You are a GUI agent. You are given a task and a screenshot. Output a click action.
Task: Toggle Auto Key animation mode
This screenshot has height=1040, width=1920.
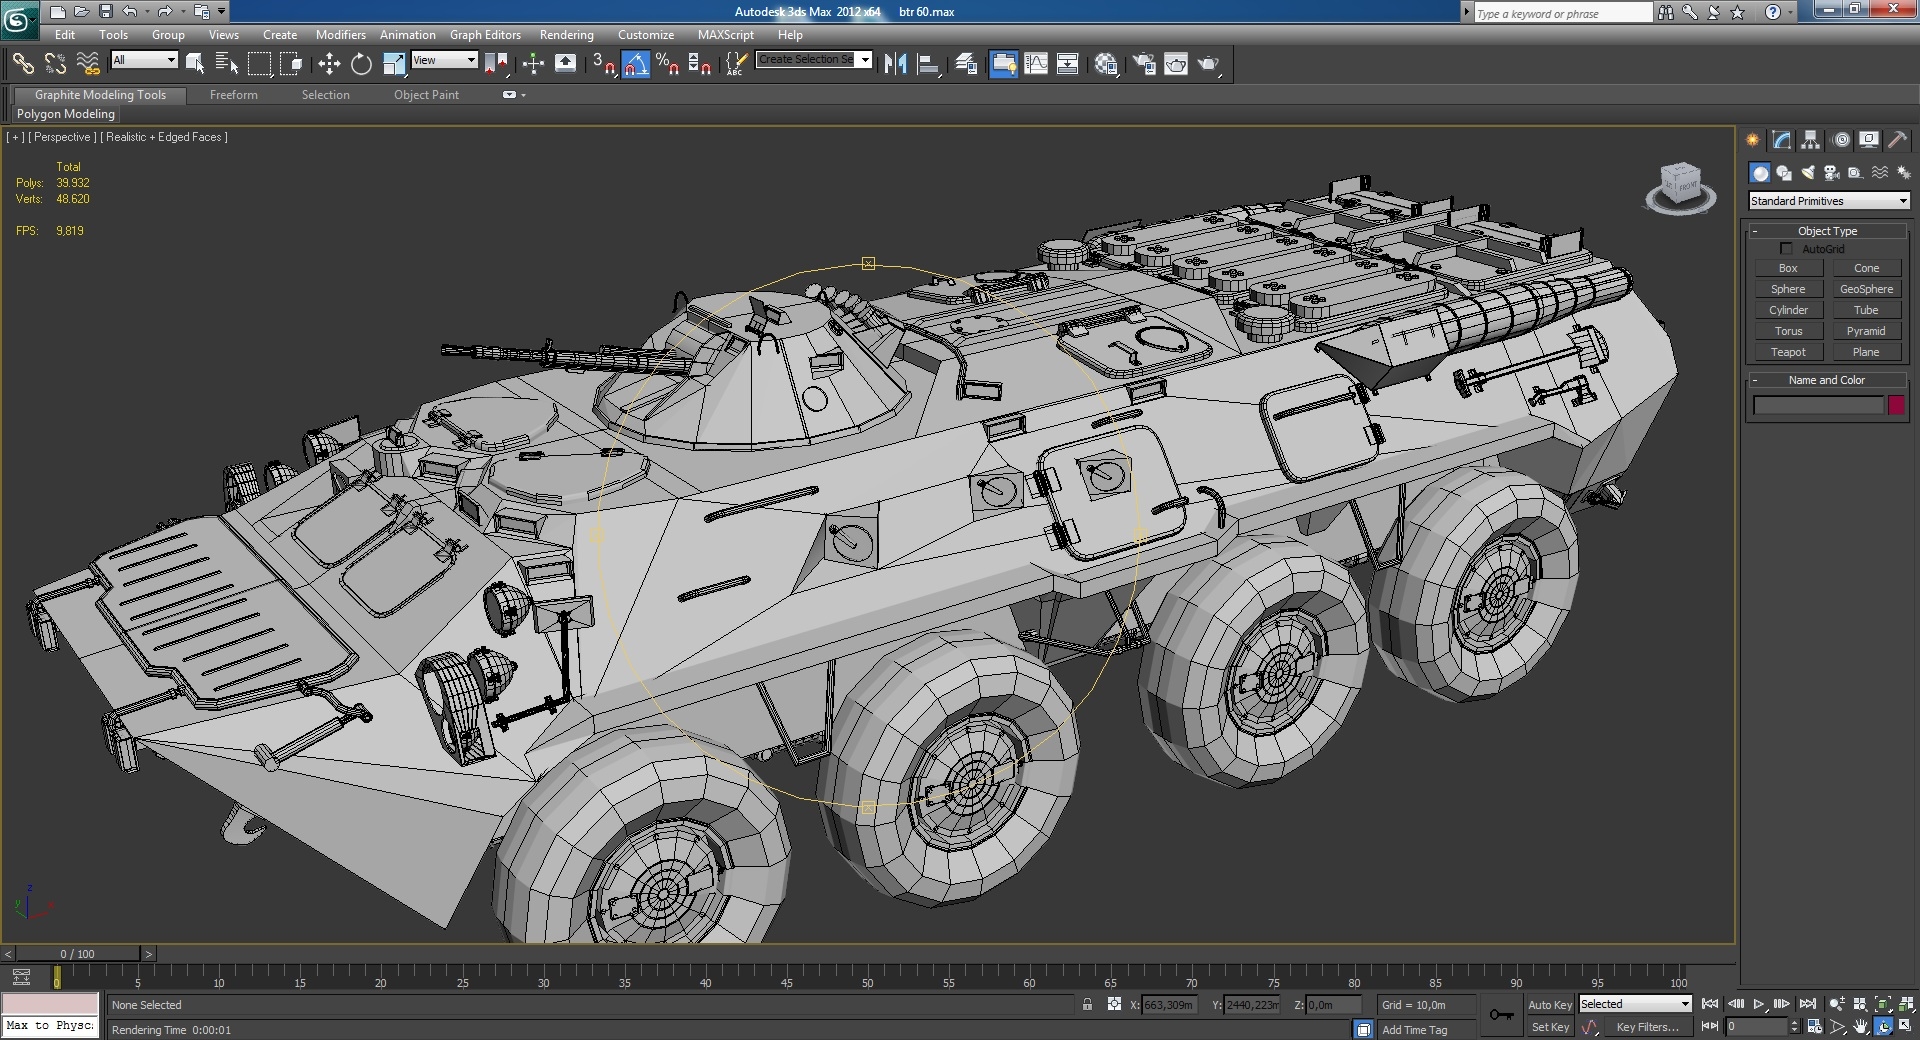click(1549, 1005)
